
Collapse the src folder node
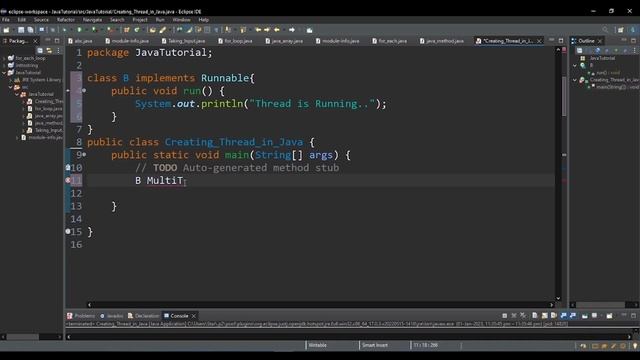click(11, 87)
